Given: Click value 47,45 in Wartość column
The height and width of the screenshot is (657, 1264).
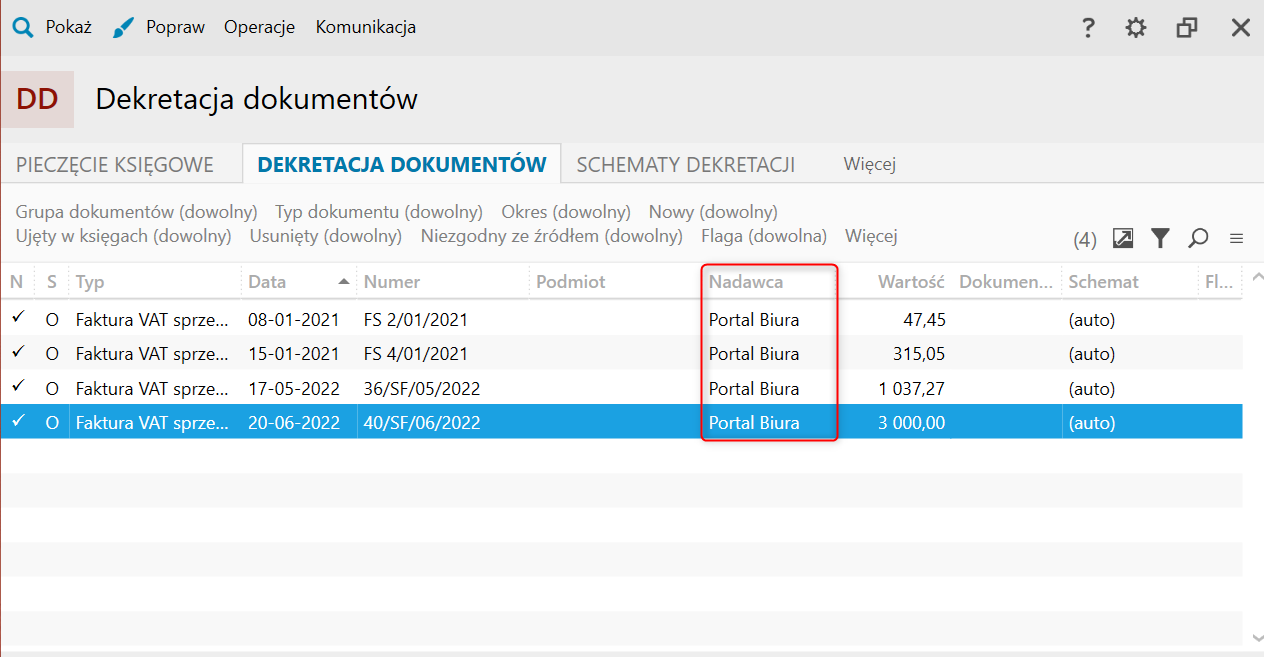Looking at the screenshot, I should [922, 320].
